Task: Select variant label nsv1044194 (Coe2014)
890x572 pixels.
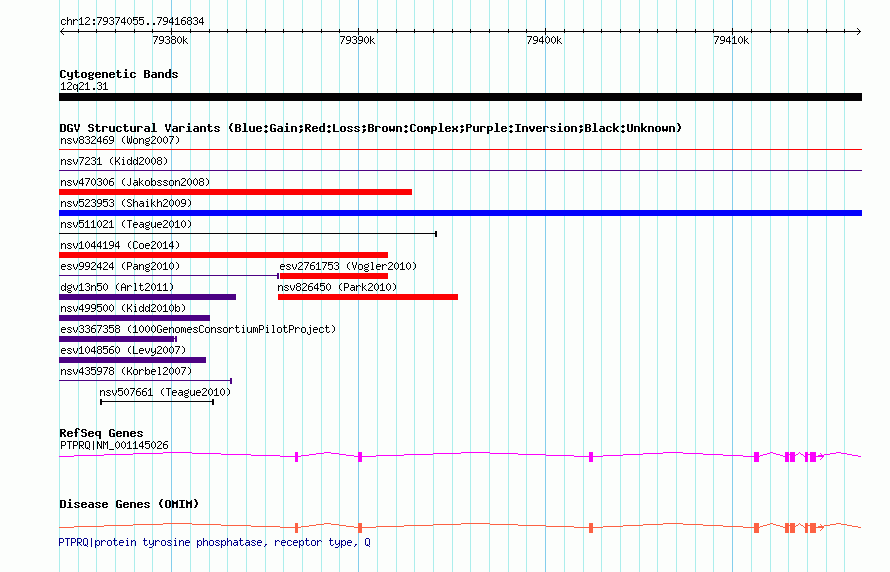Action: coord(120,245)
